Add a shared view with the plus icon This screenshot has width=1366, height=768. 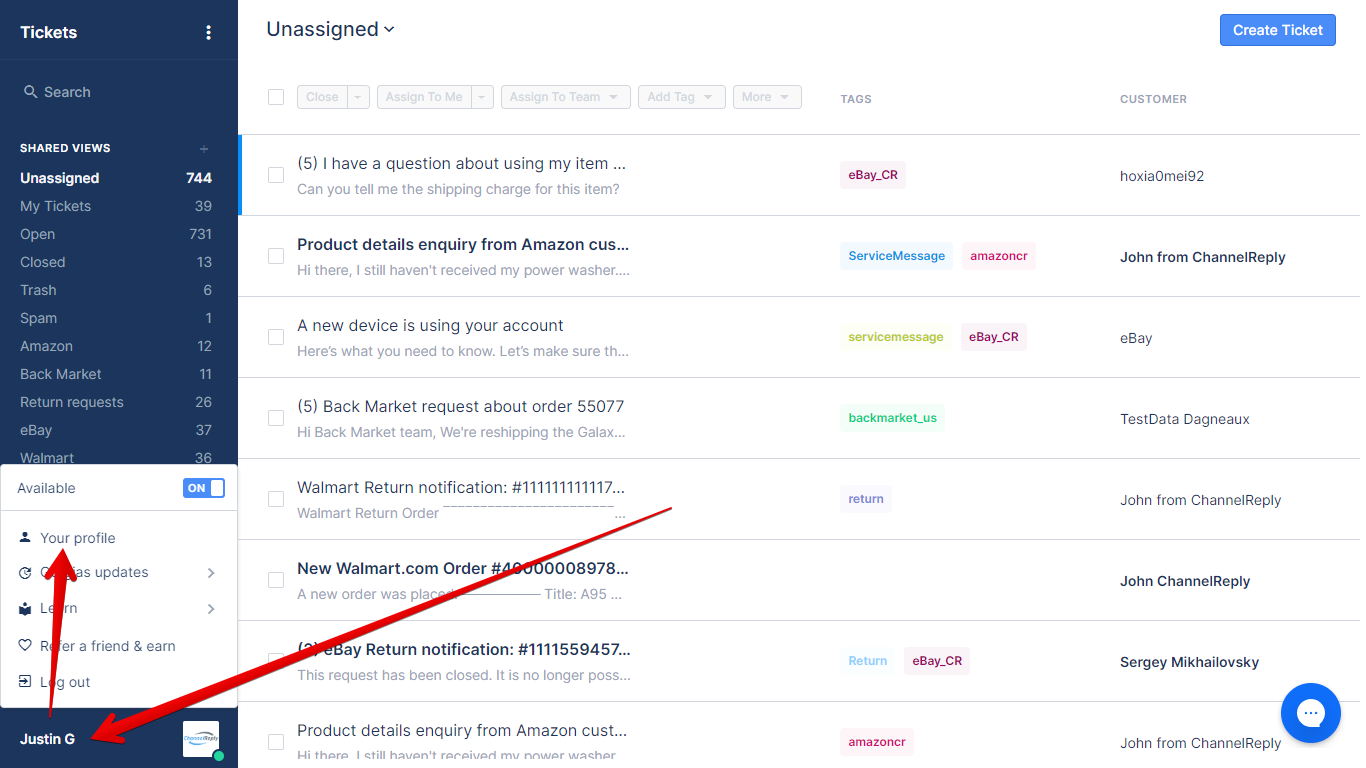(204, 149)
